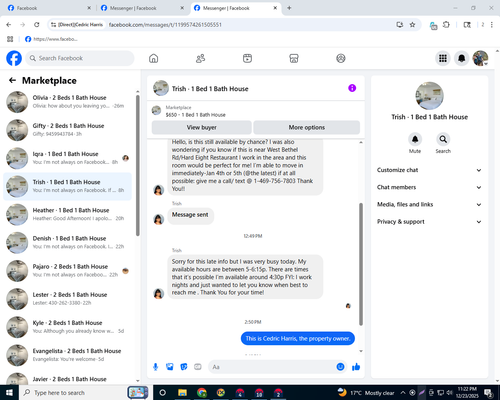
Task: Expand Media, files and links section
Action: point(430,205)
